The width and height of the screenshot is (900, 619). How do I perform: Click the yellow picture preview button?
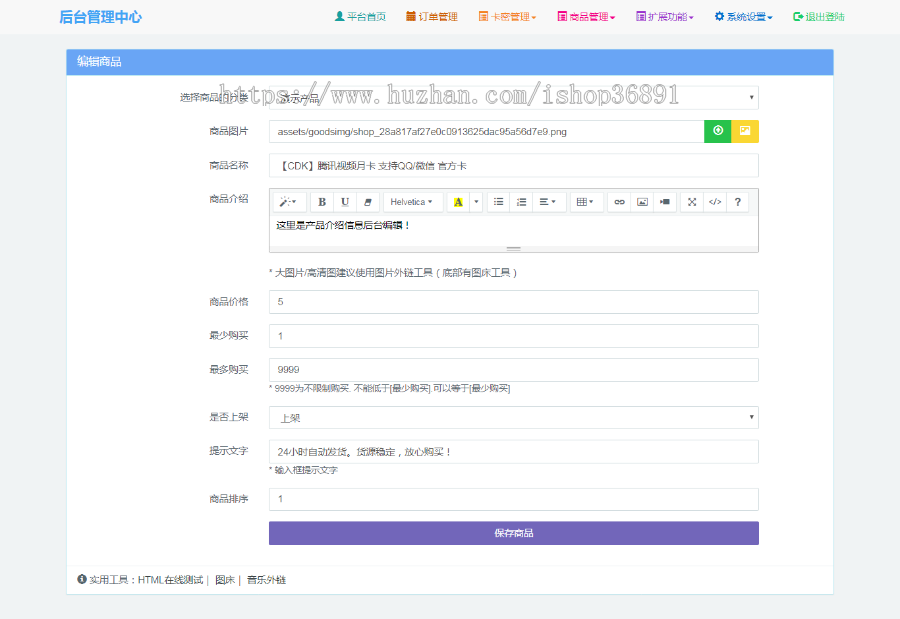point(745,131)
